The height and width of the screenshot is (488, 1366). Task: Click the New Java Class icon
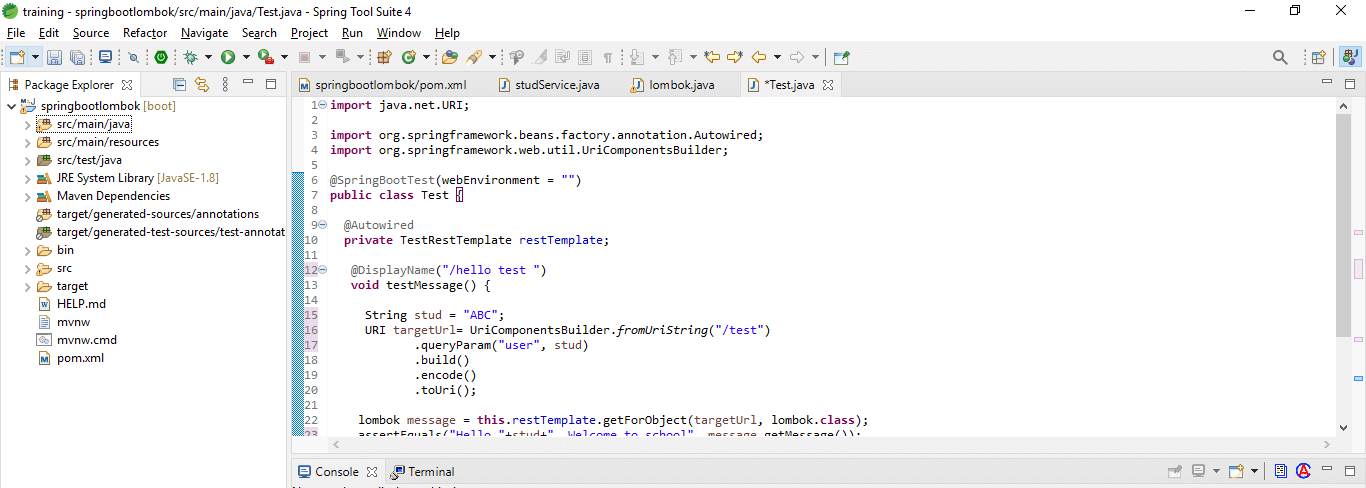point(408,58)
